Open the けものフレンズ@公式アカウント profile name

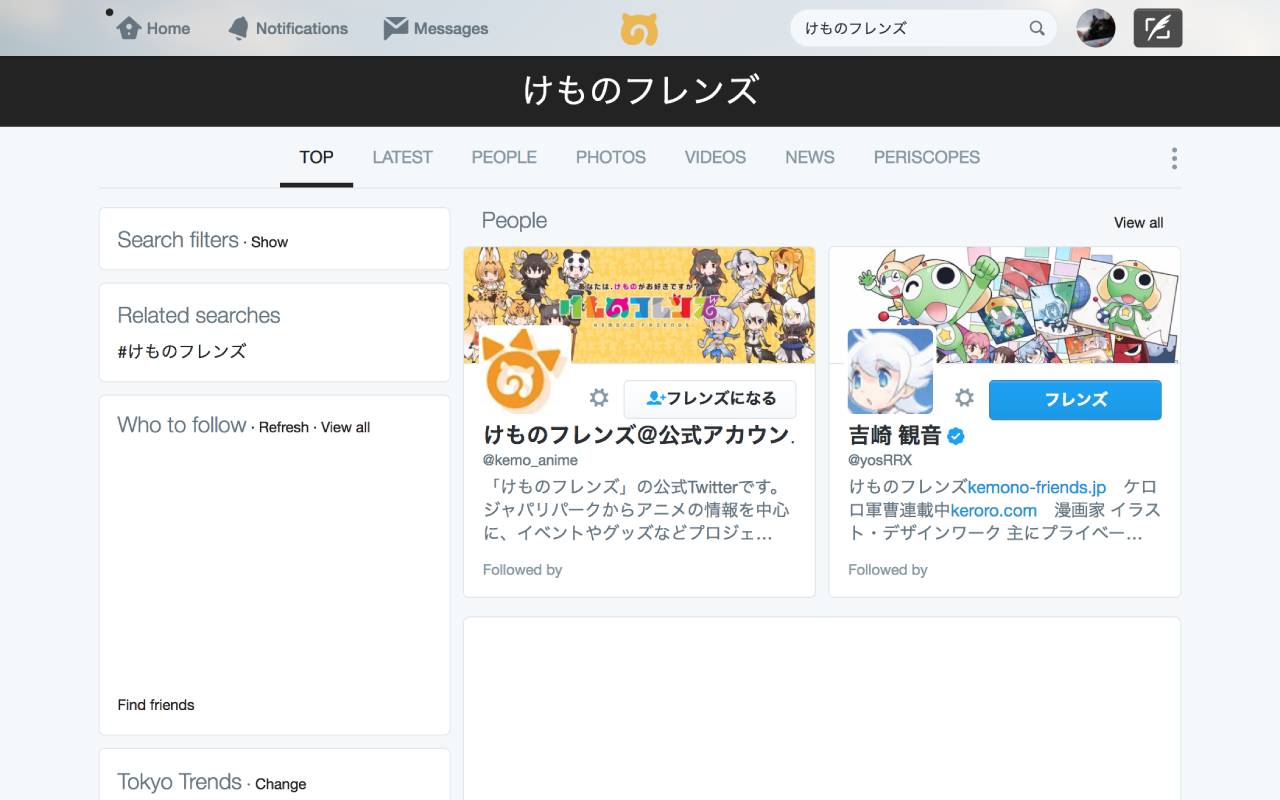tap(639, 435)
